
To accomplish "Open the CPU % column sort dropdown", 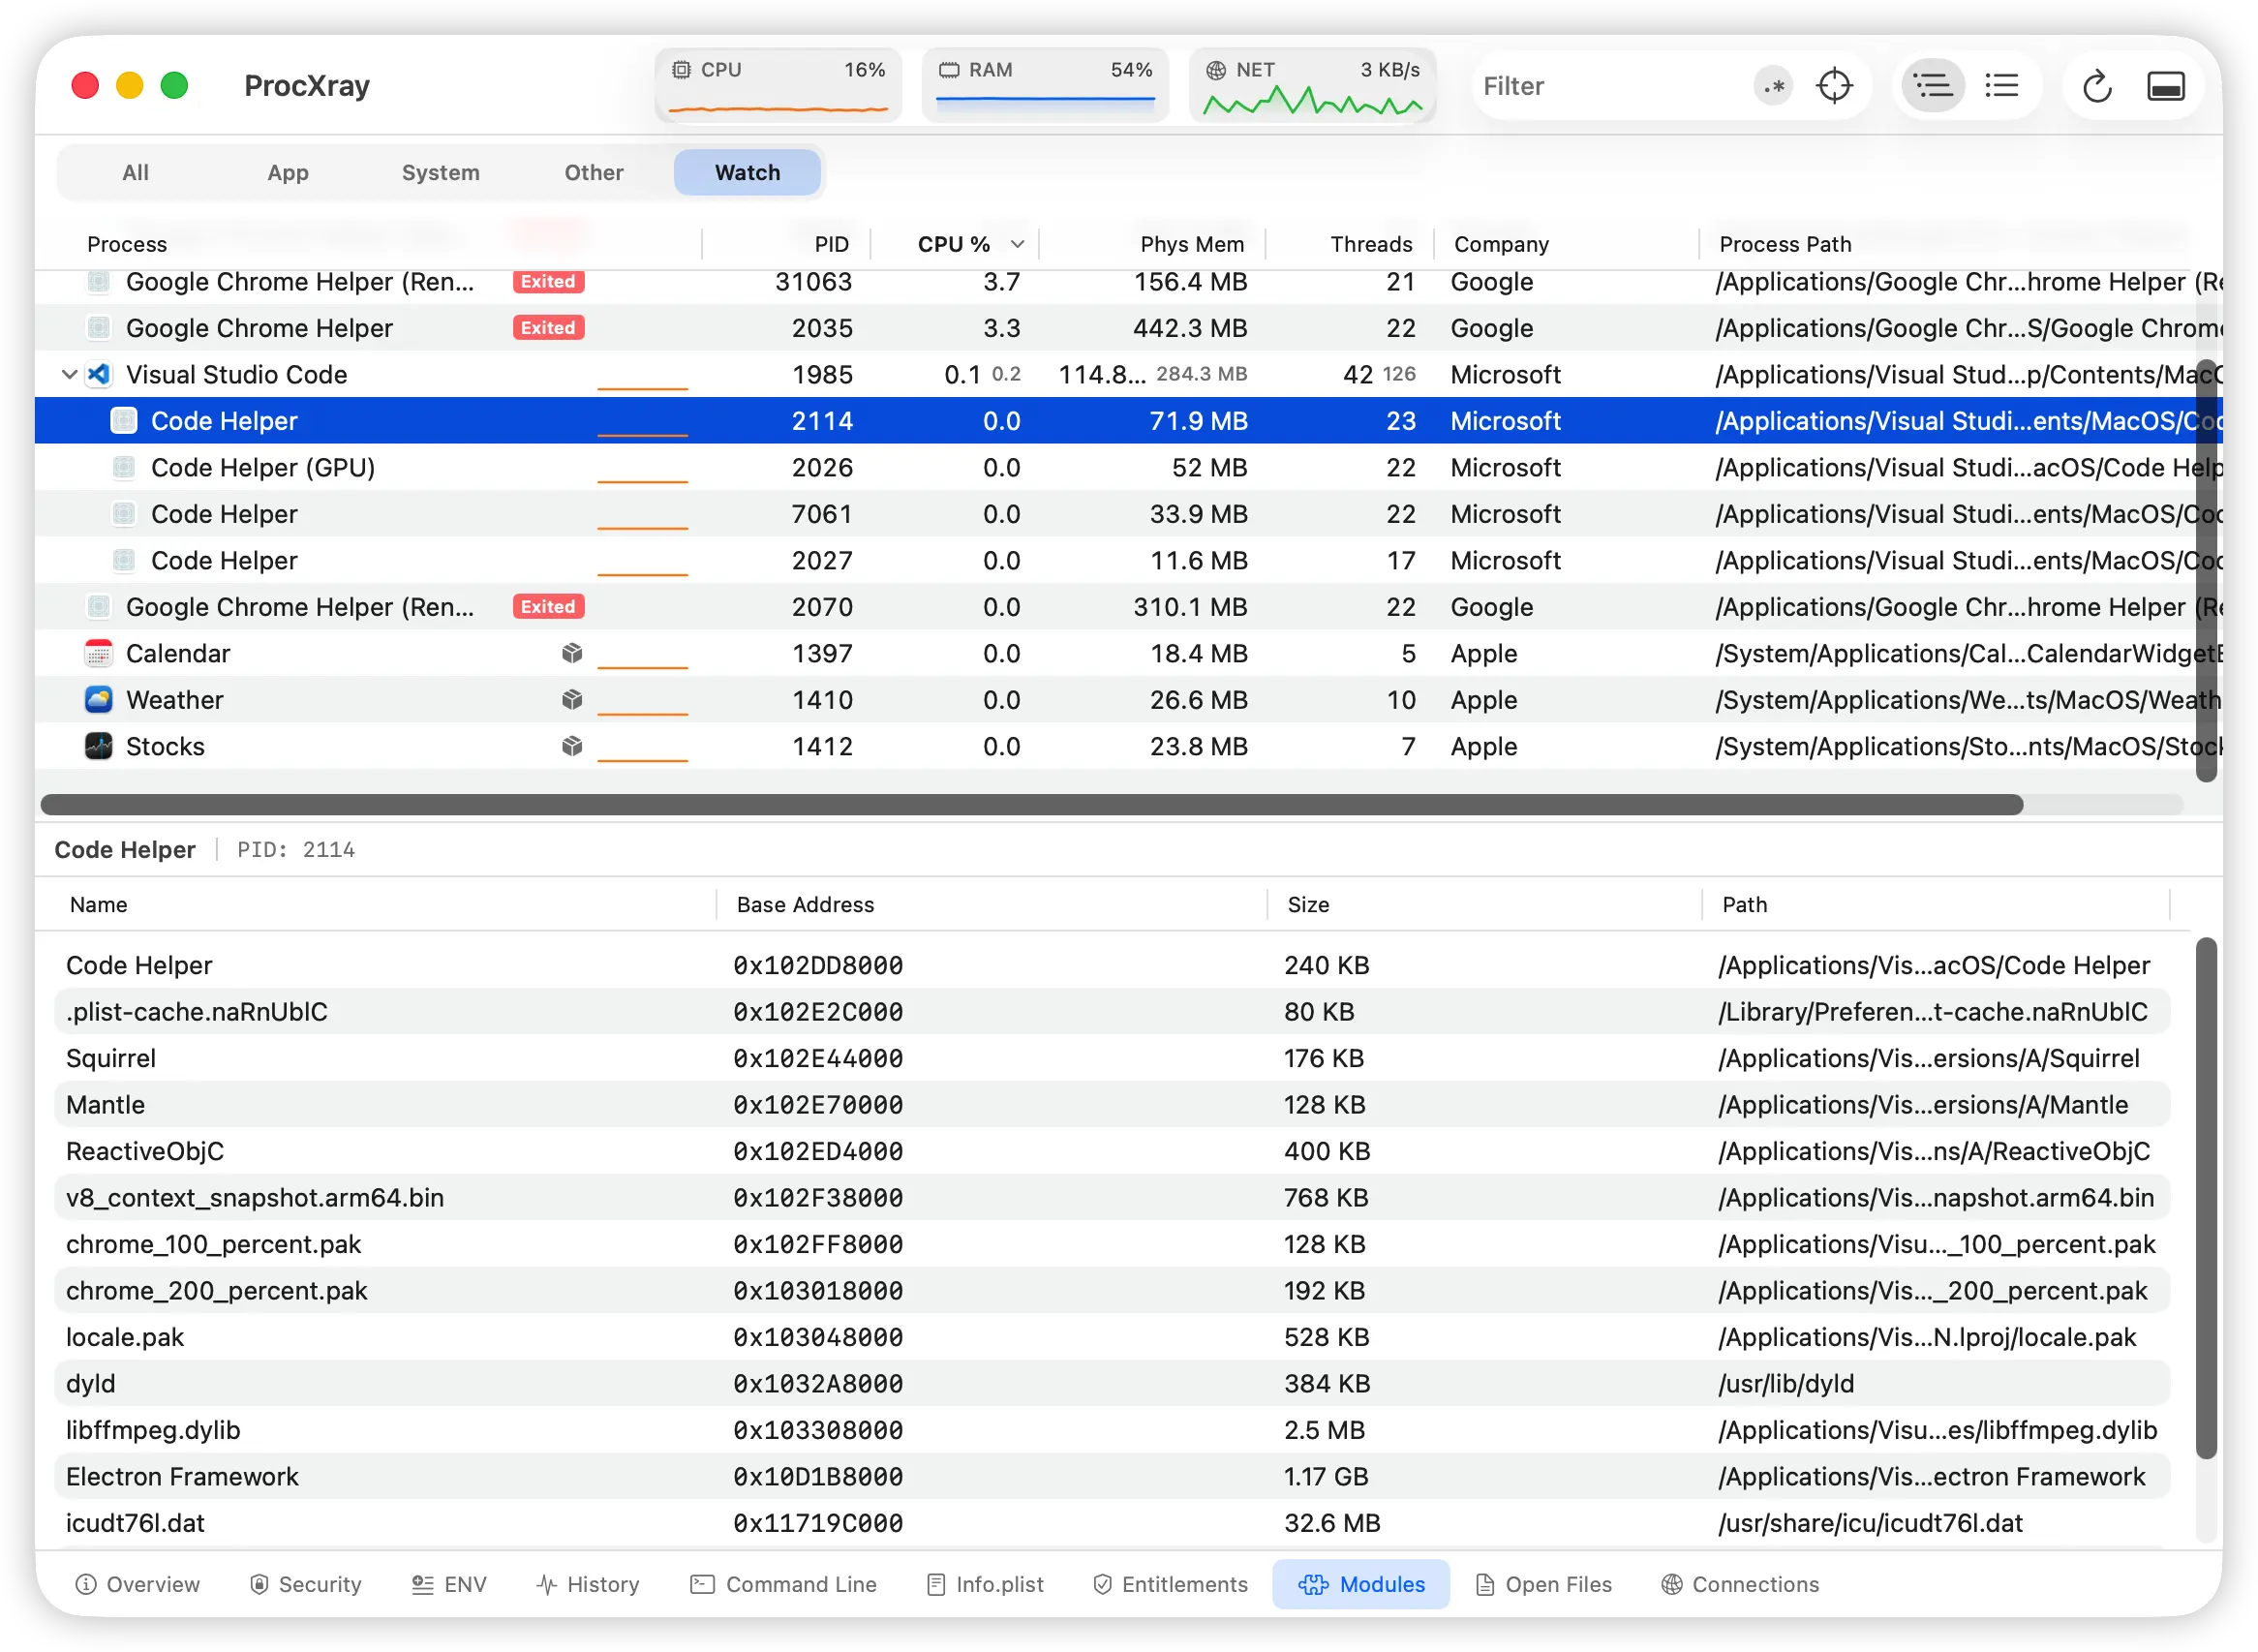I will [x=1018, y=243].
